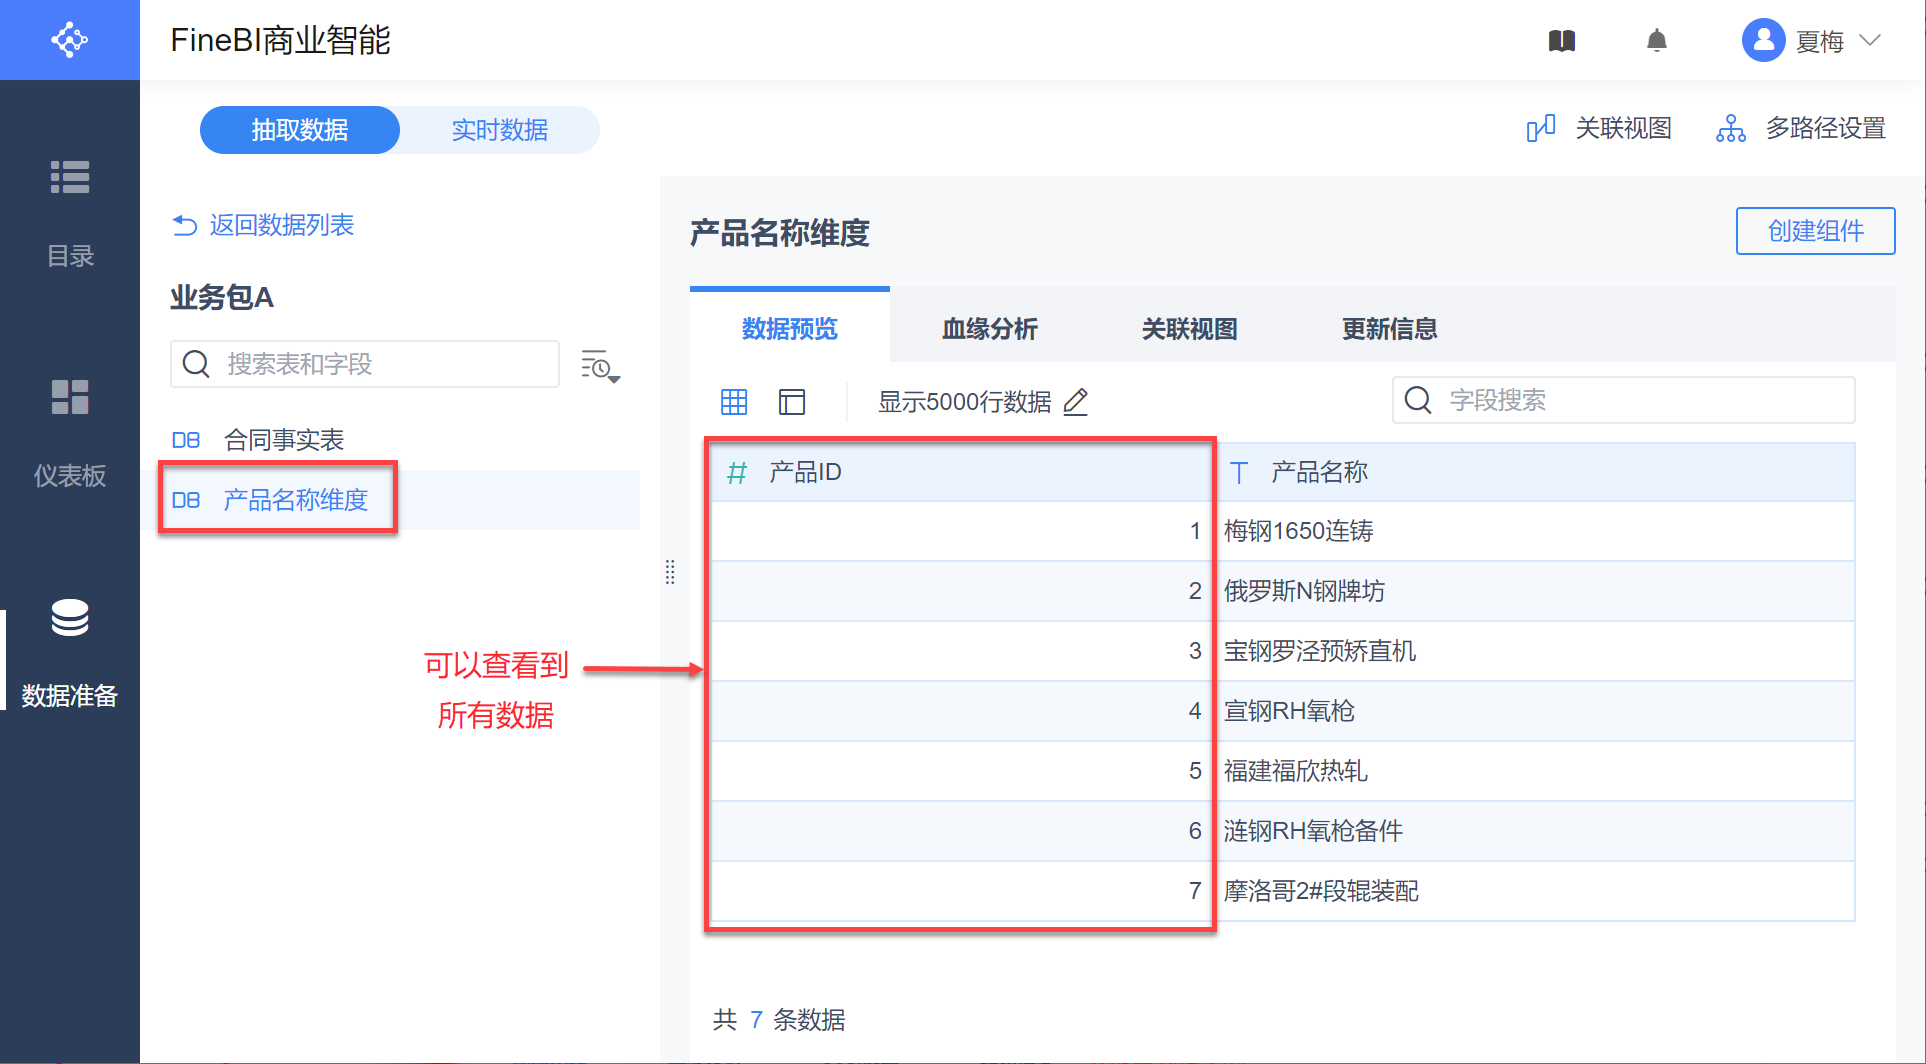Open notifications bell icon

click(x=1656, y=41)
